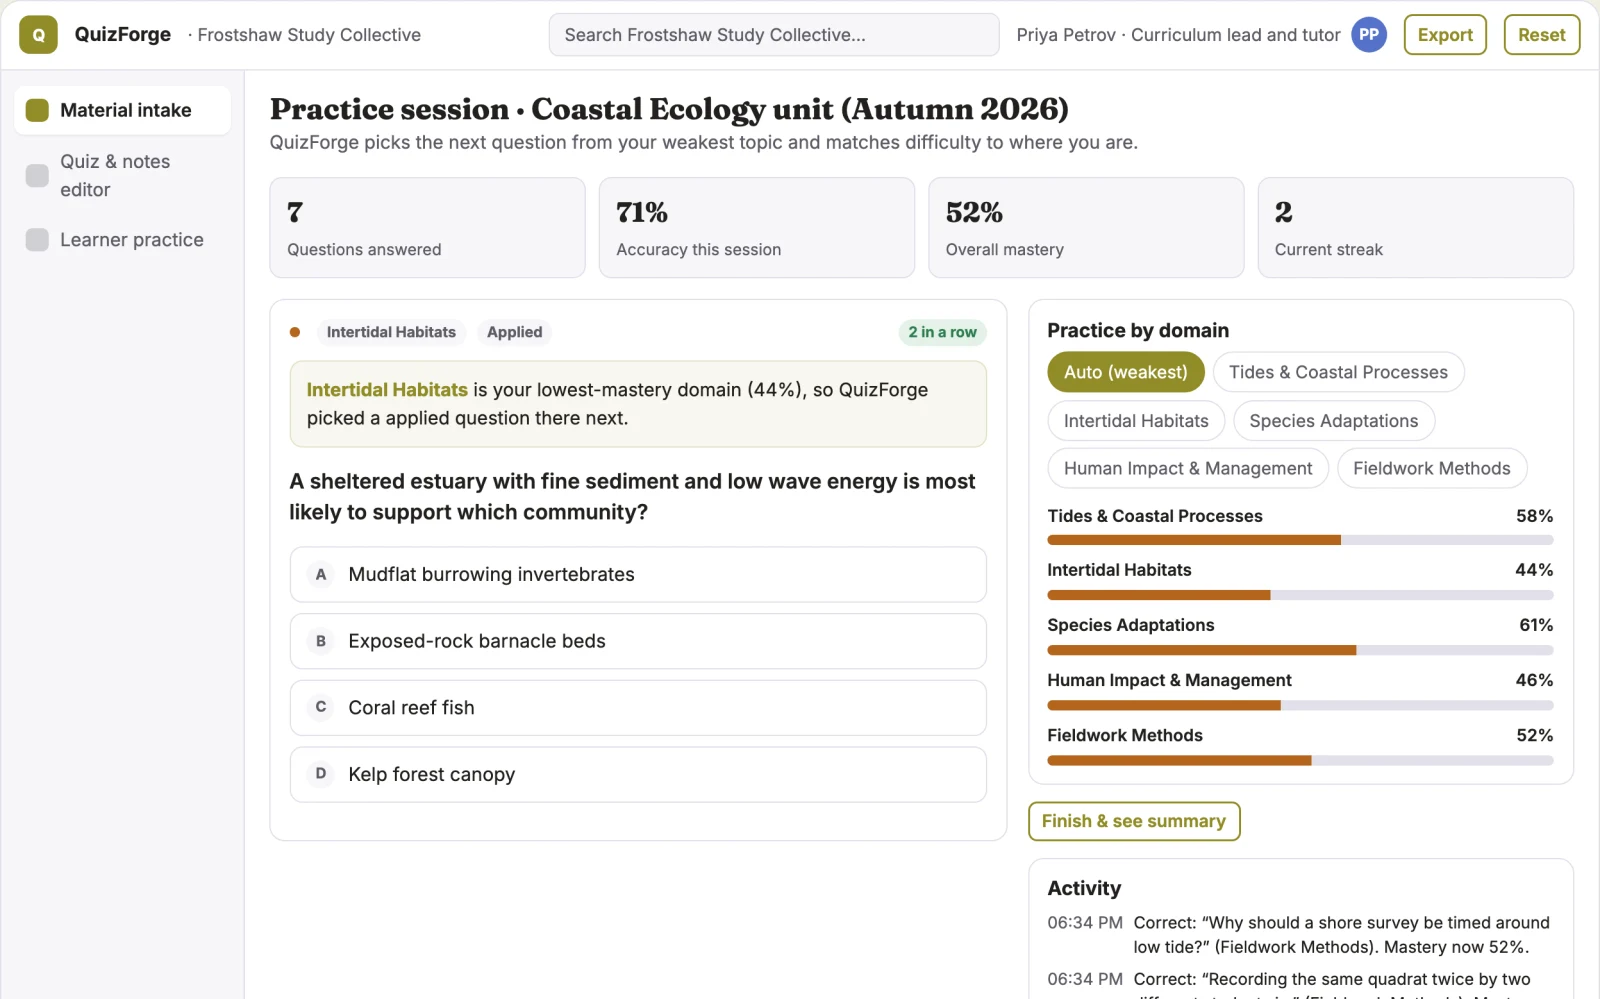
Task: Click the Current streak stat card
Action: pos(1415,228)
